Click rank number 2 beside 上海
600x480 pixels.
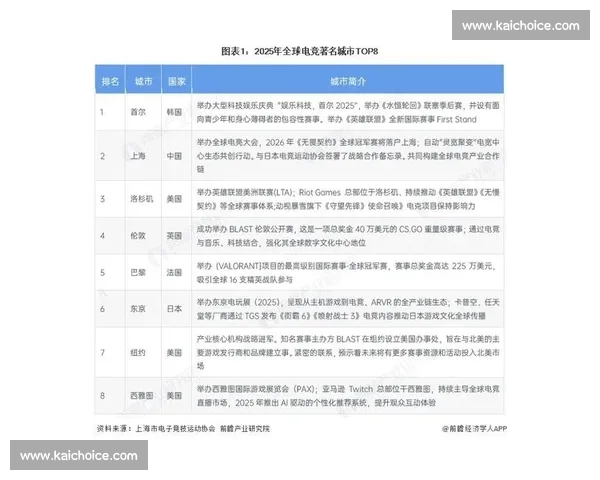[x=102, y=156]
